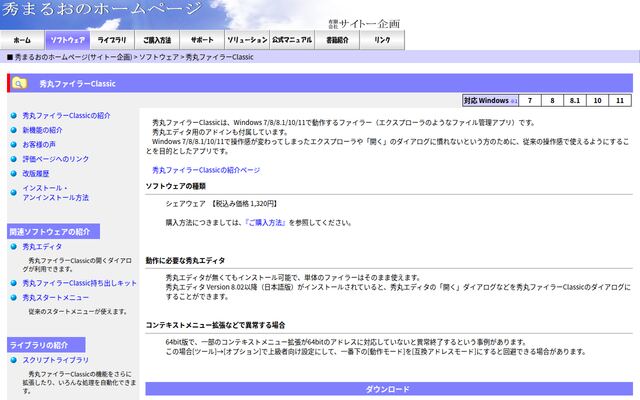
Task: Open the 書籍紹介 tab
Action: pos(337,40)
